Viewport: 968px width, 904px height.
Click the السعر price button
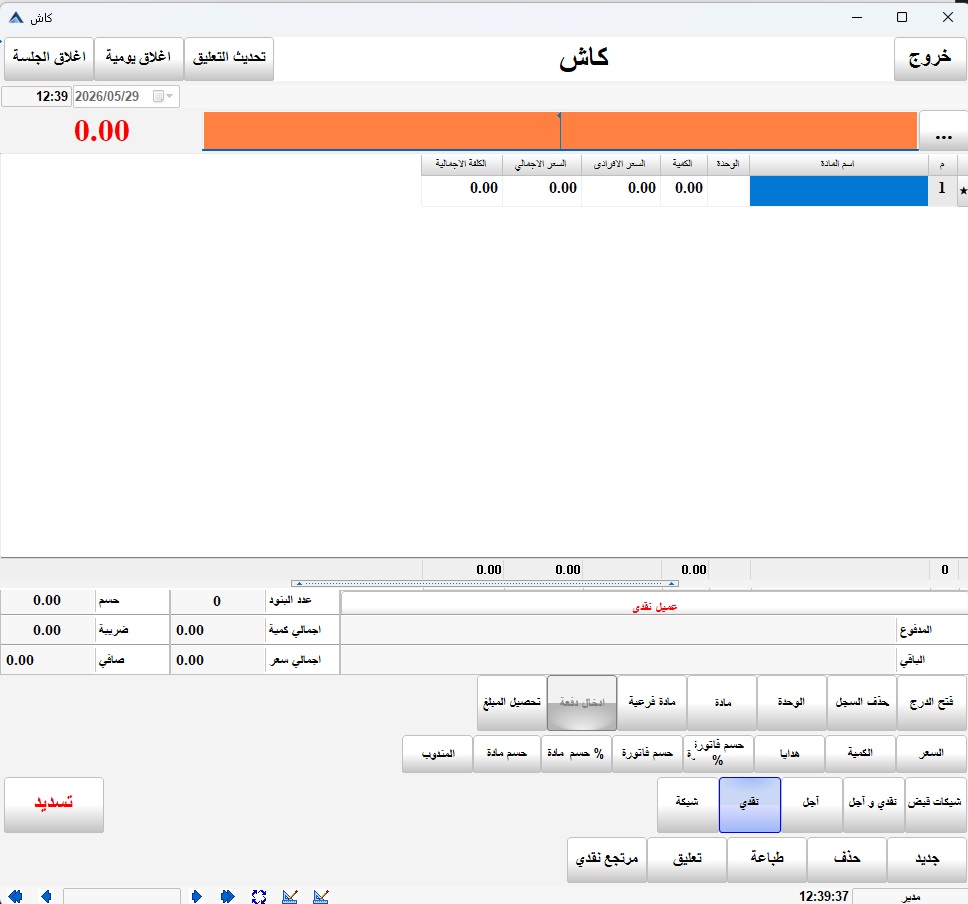(931, 754)
